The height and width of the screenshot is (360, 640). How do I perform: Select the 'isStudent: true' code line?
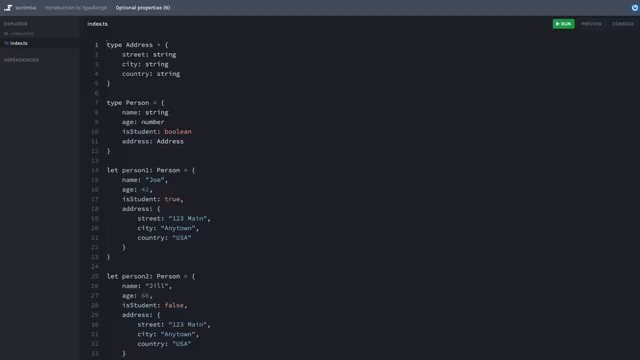point(153,199)
